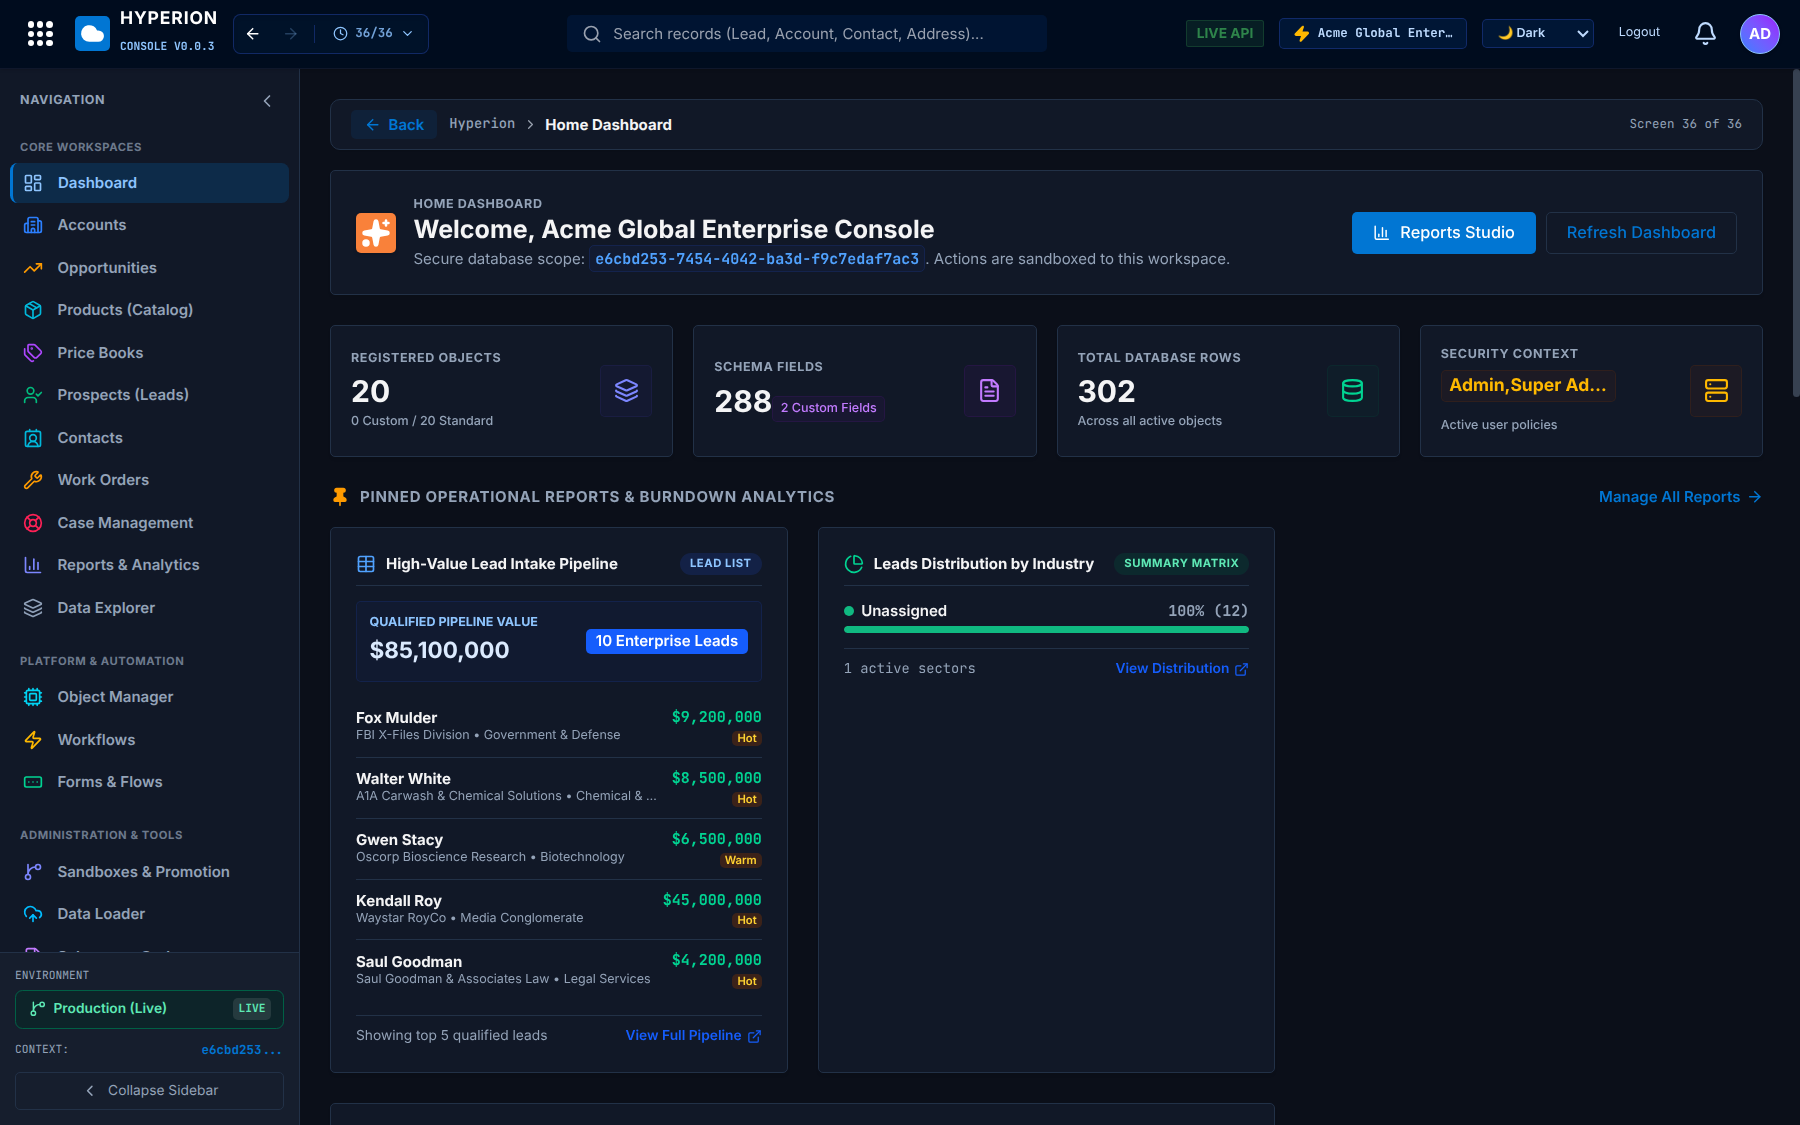Collapse navigation with the chevron icon
This screenshot has height=1125, width=1800.
[267, 101]
